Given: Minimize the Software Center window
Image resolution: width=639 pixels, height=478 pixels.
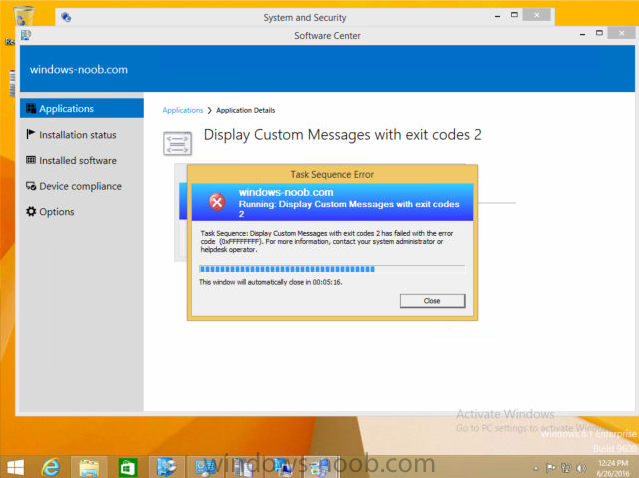Looking at the screenshot, I should (582, 34).
